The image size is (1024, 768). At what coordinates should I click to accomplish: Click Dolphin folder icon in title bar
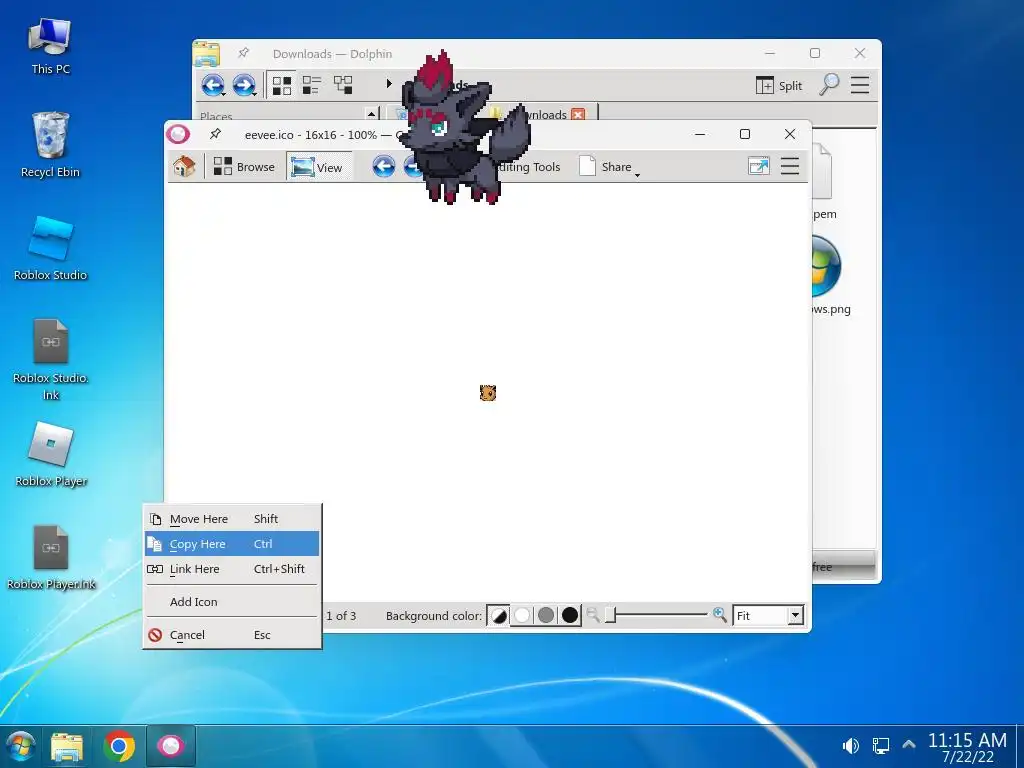pyautogui.click(x=206, y=54)
